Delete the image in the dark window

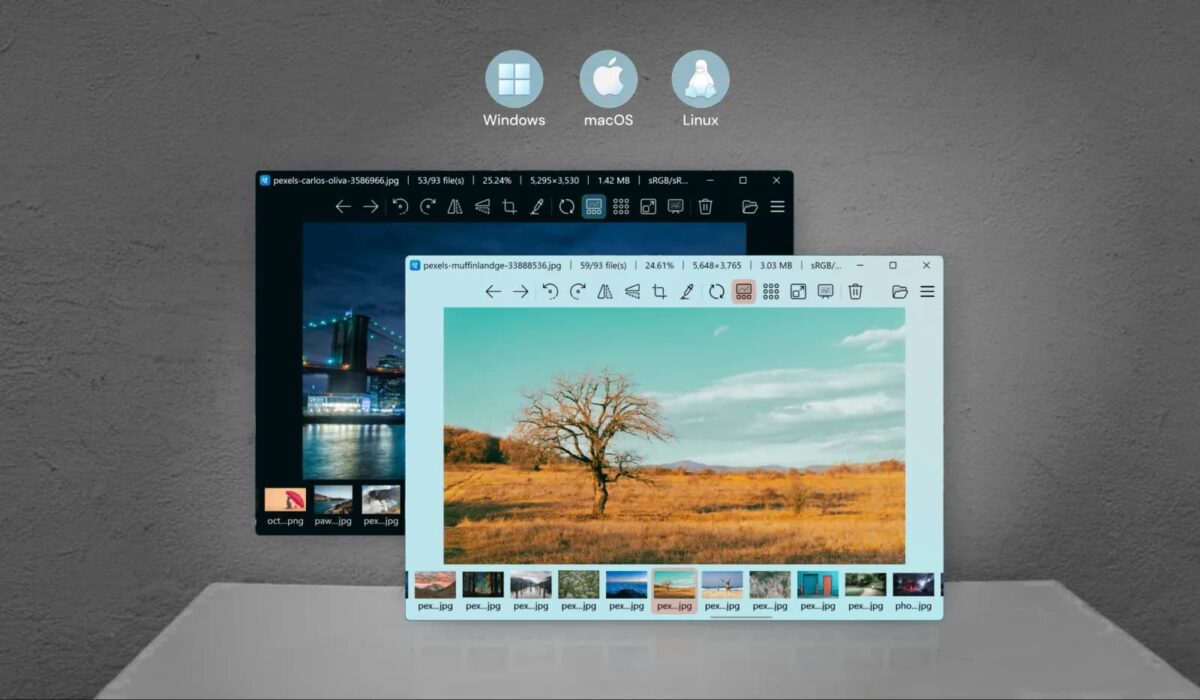[x=705, y=206]
